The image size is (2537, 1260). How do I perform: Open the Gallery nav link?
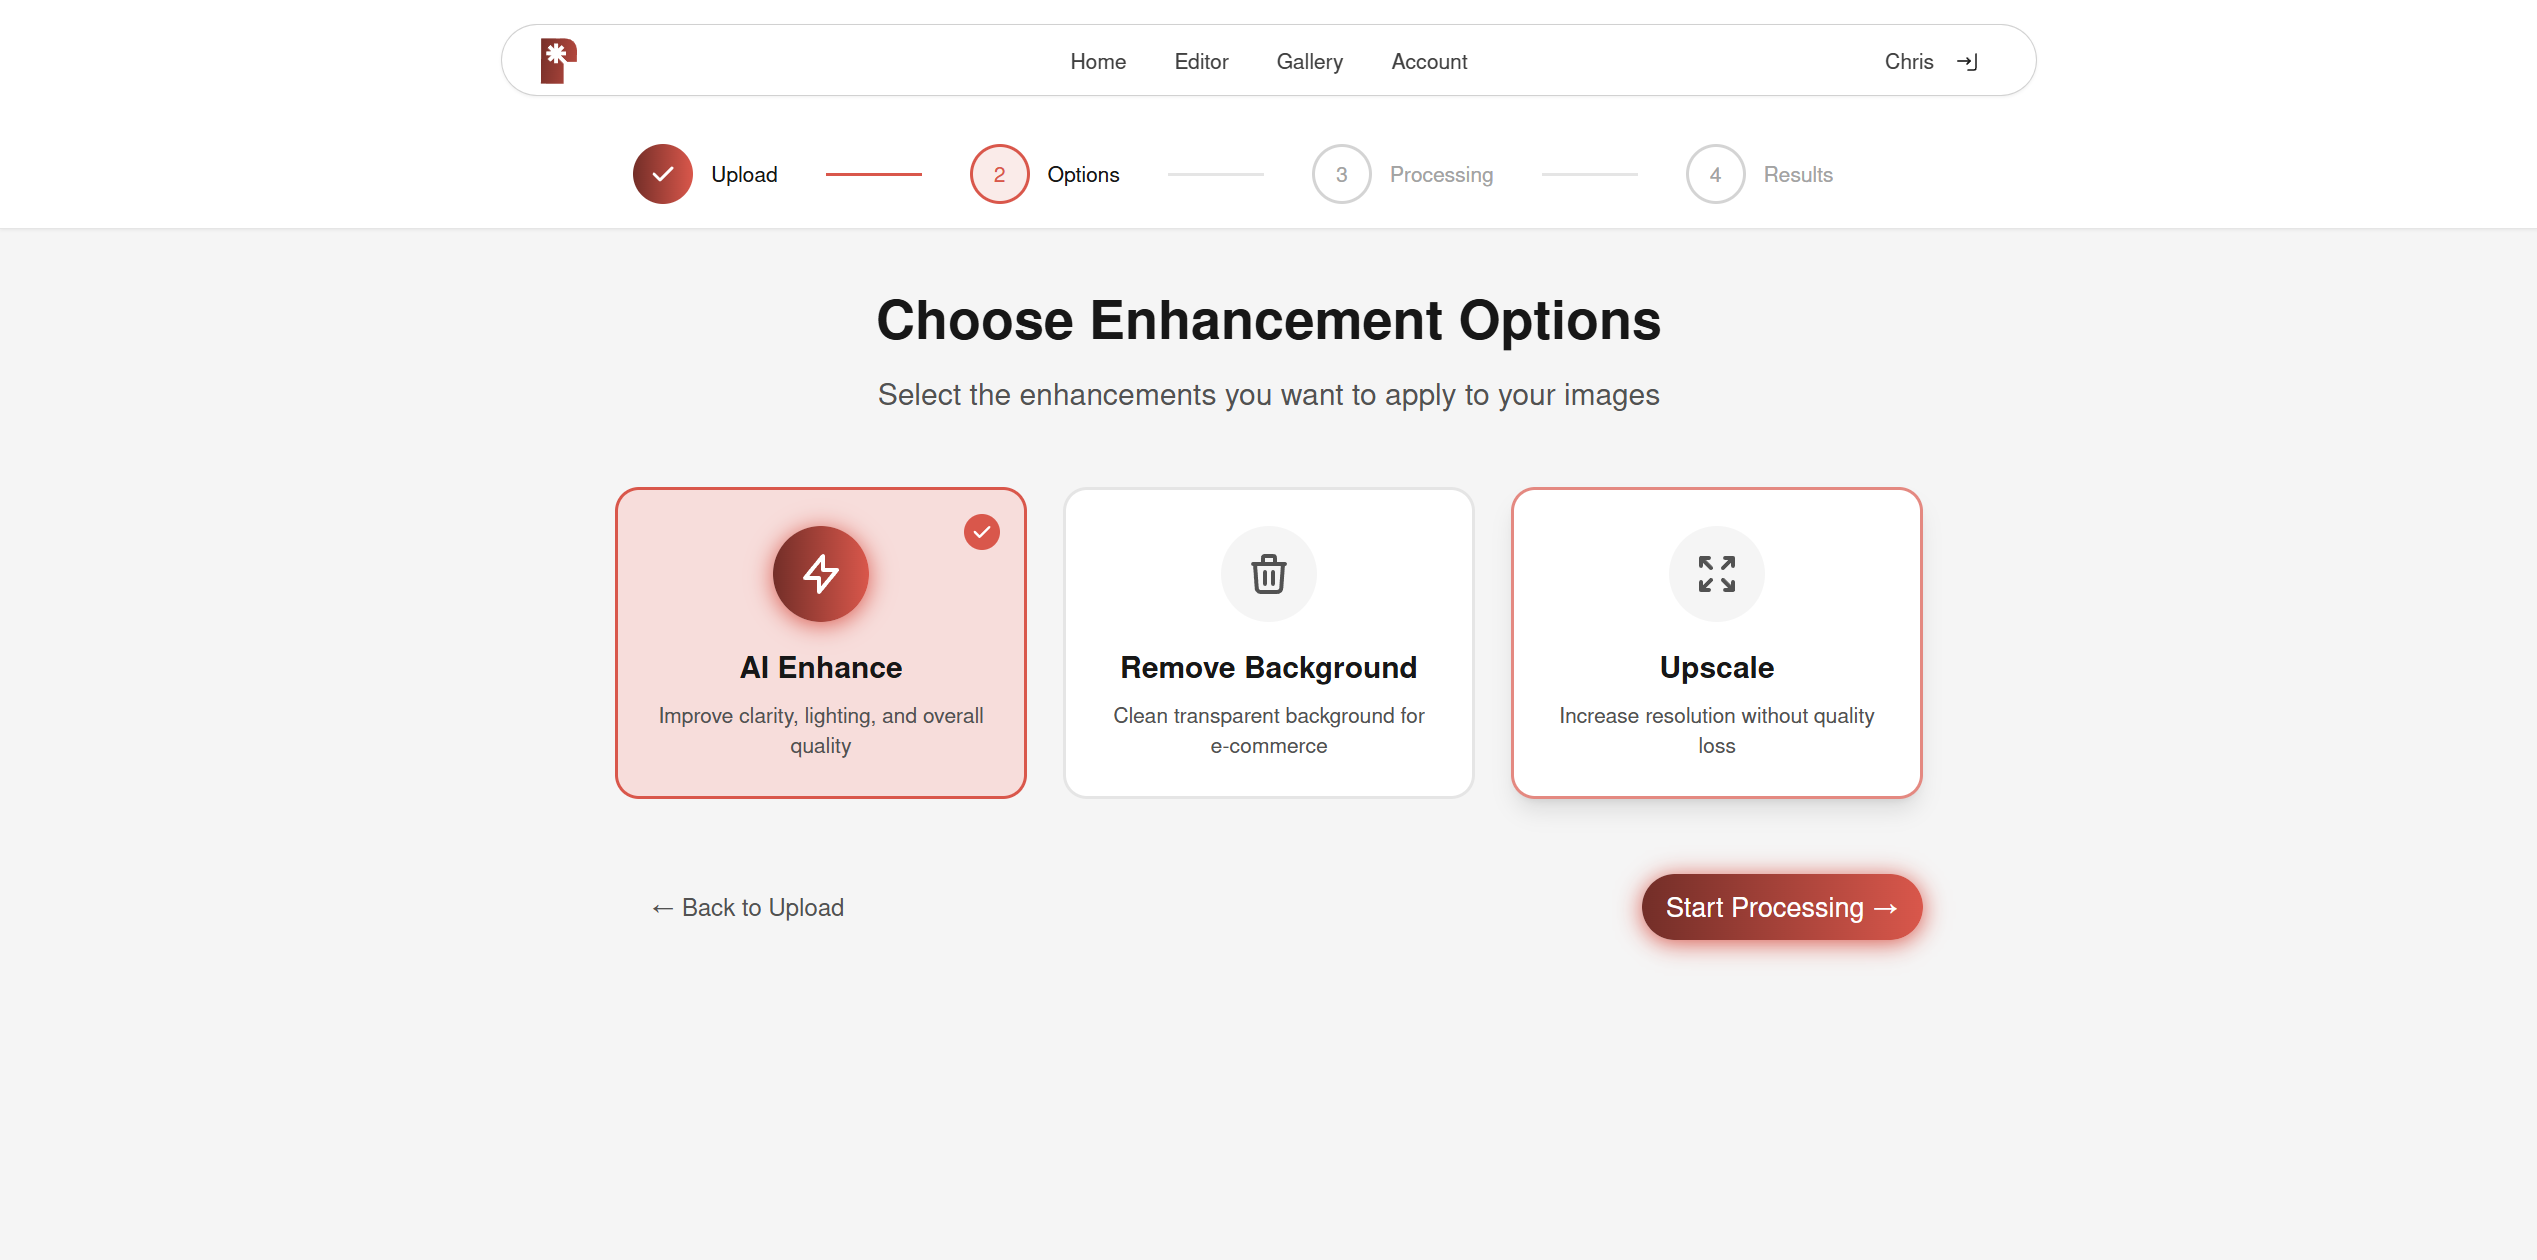tap(1309, 62)
